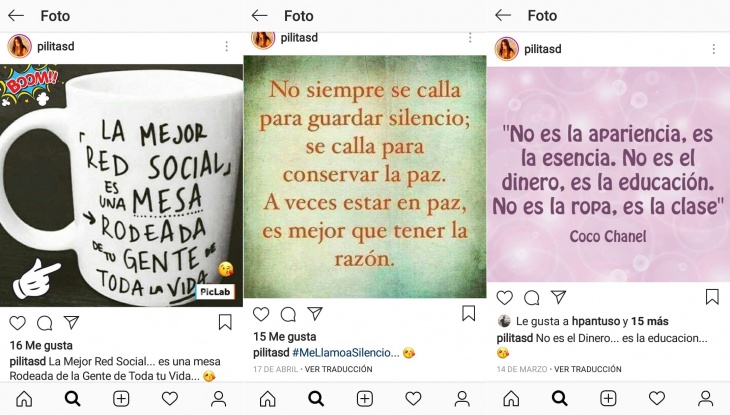Viewport: 730px width, 415px height.
Task: Go to Home tab in the first panel
Action: (24, 399)
